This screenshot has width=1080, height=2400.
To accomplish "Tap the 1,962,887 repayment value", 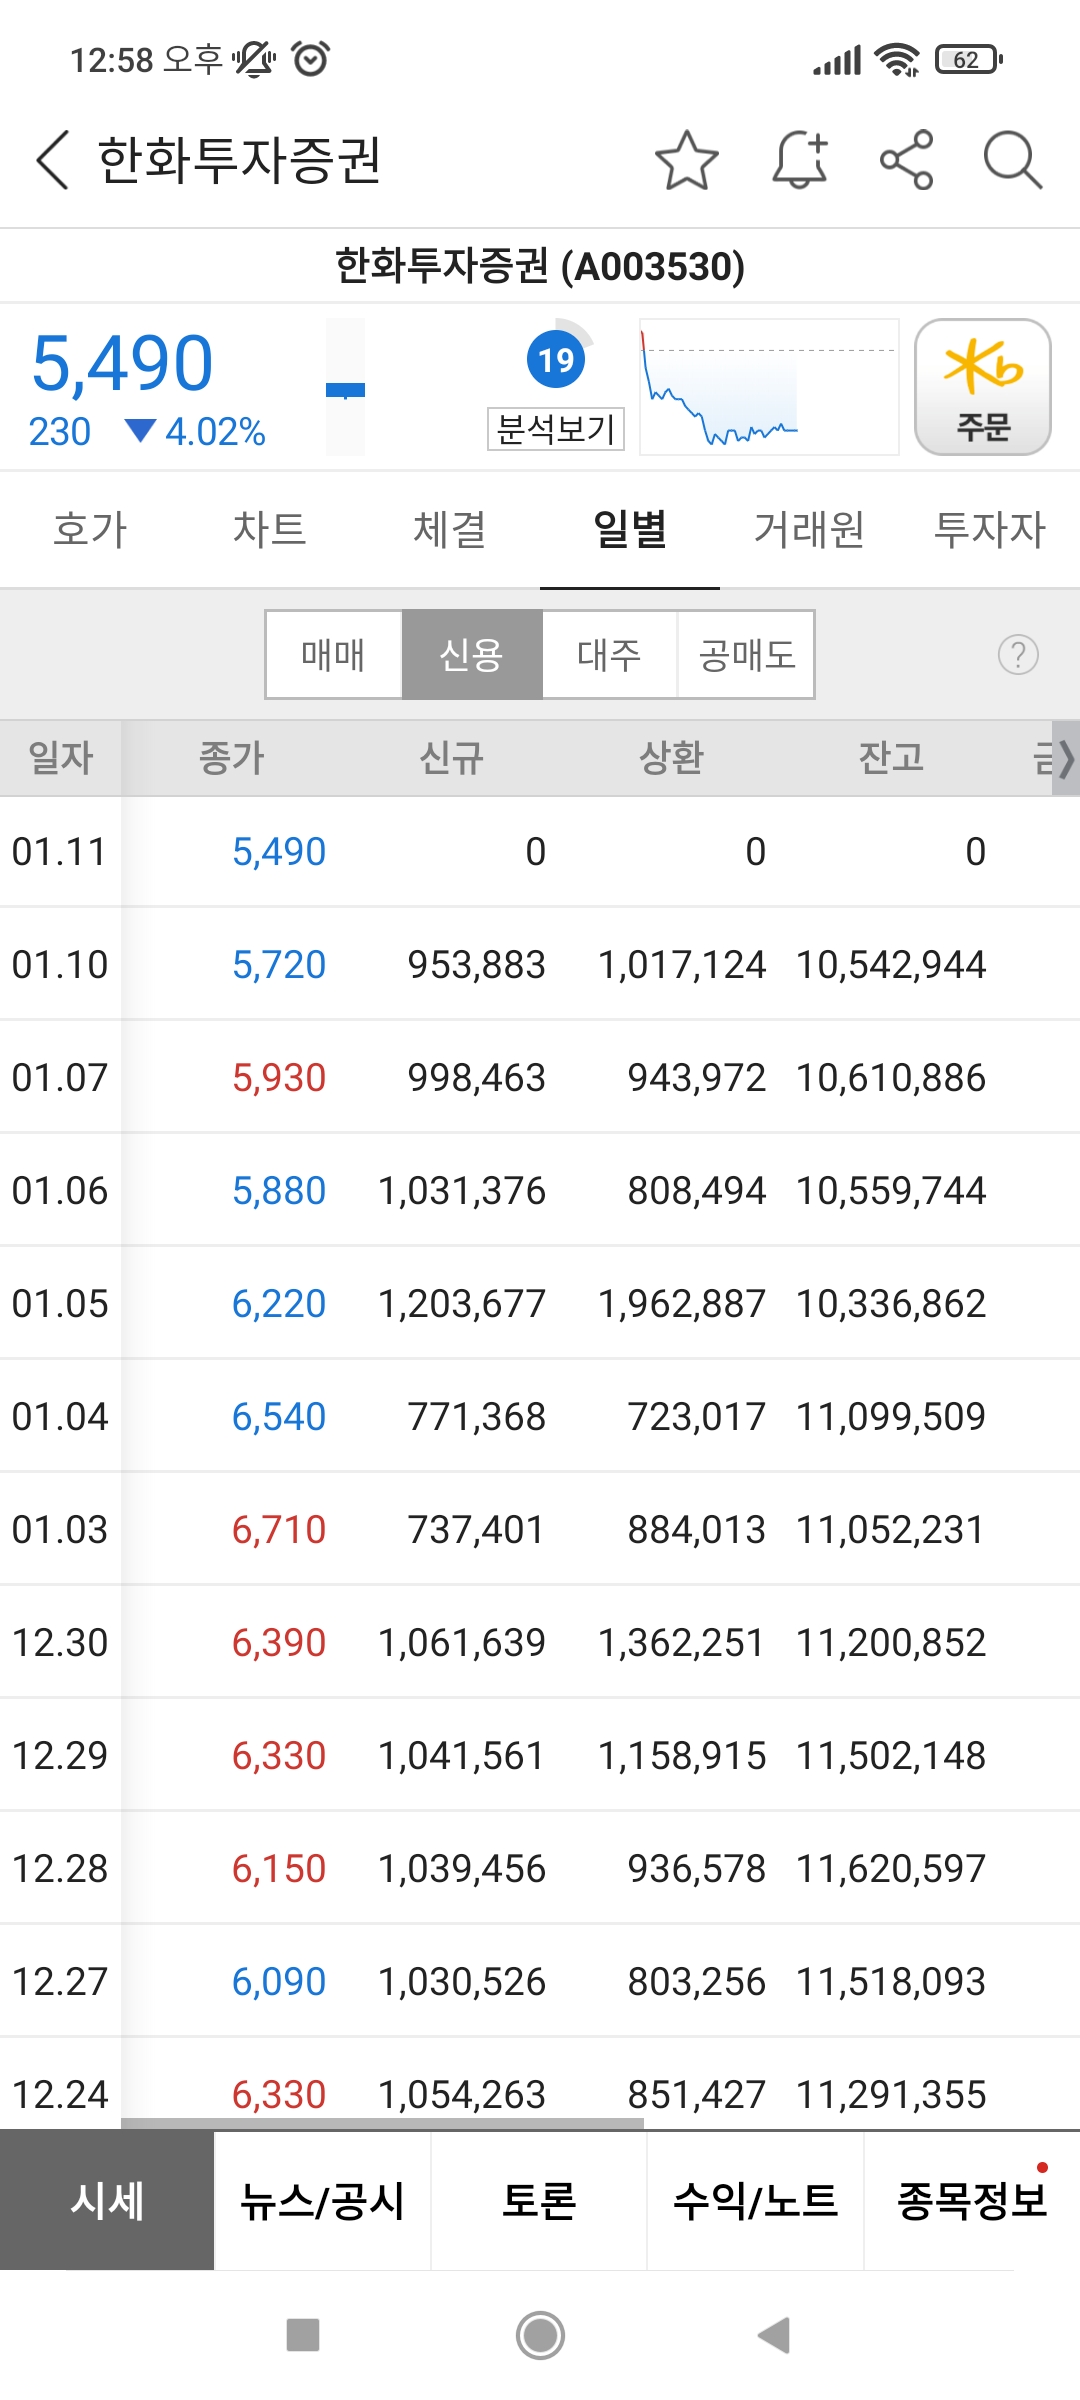I will pos(682,1304).
